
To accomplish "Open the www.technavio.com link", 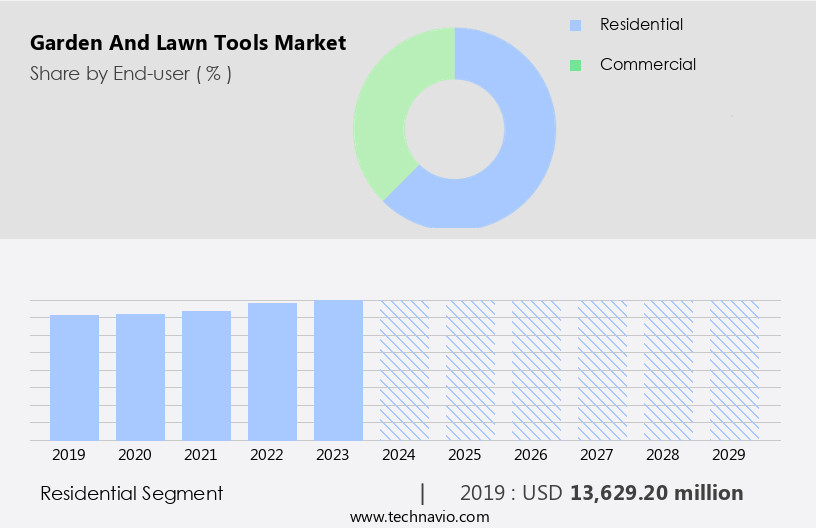I will 420,516.
